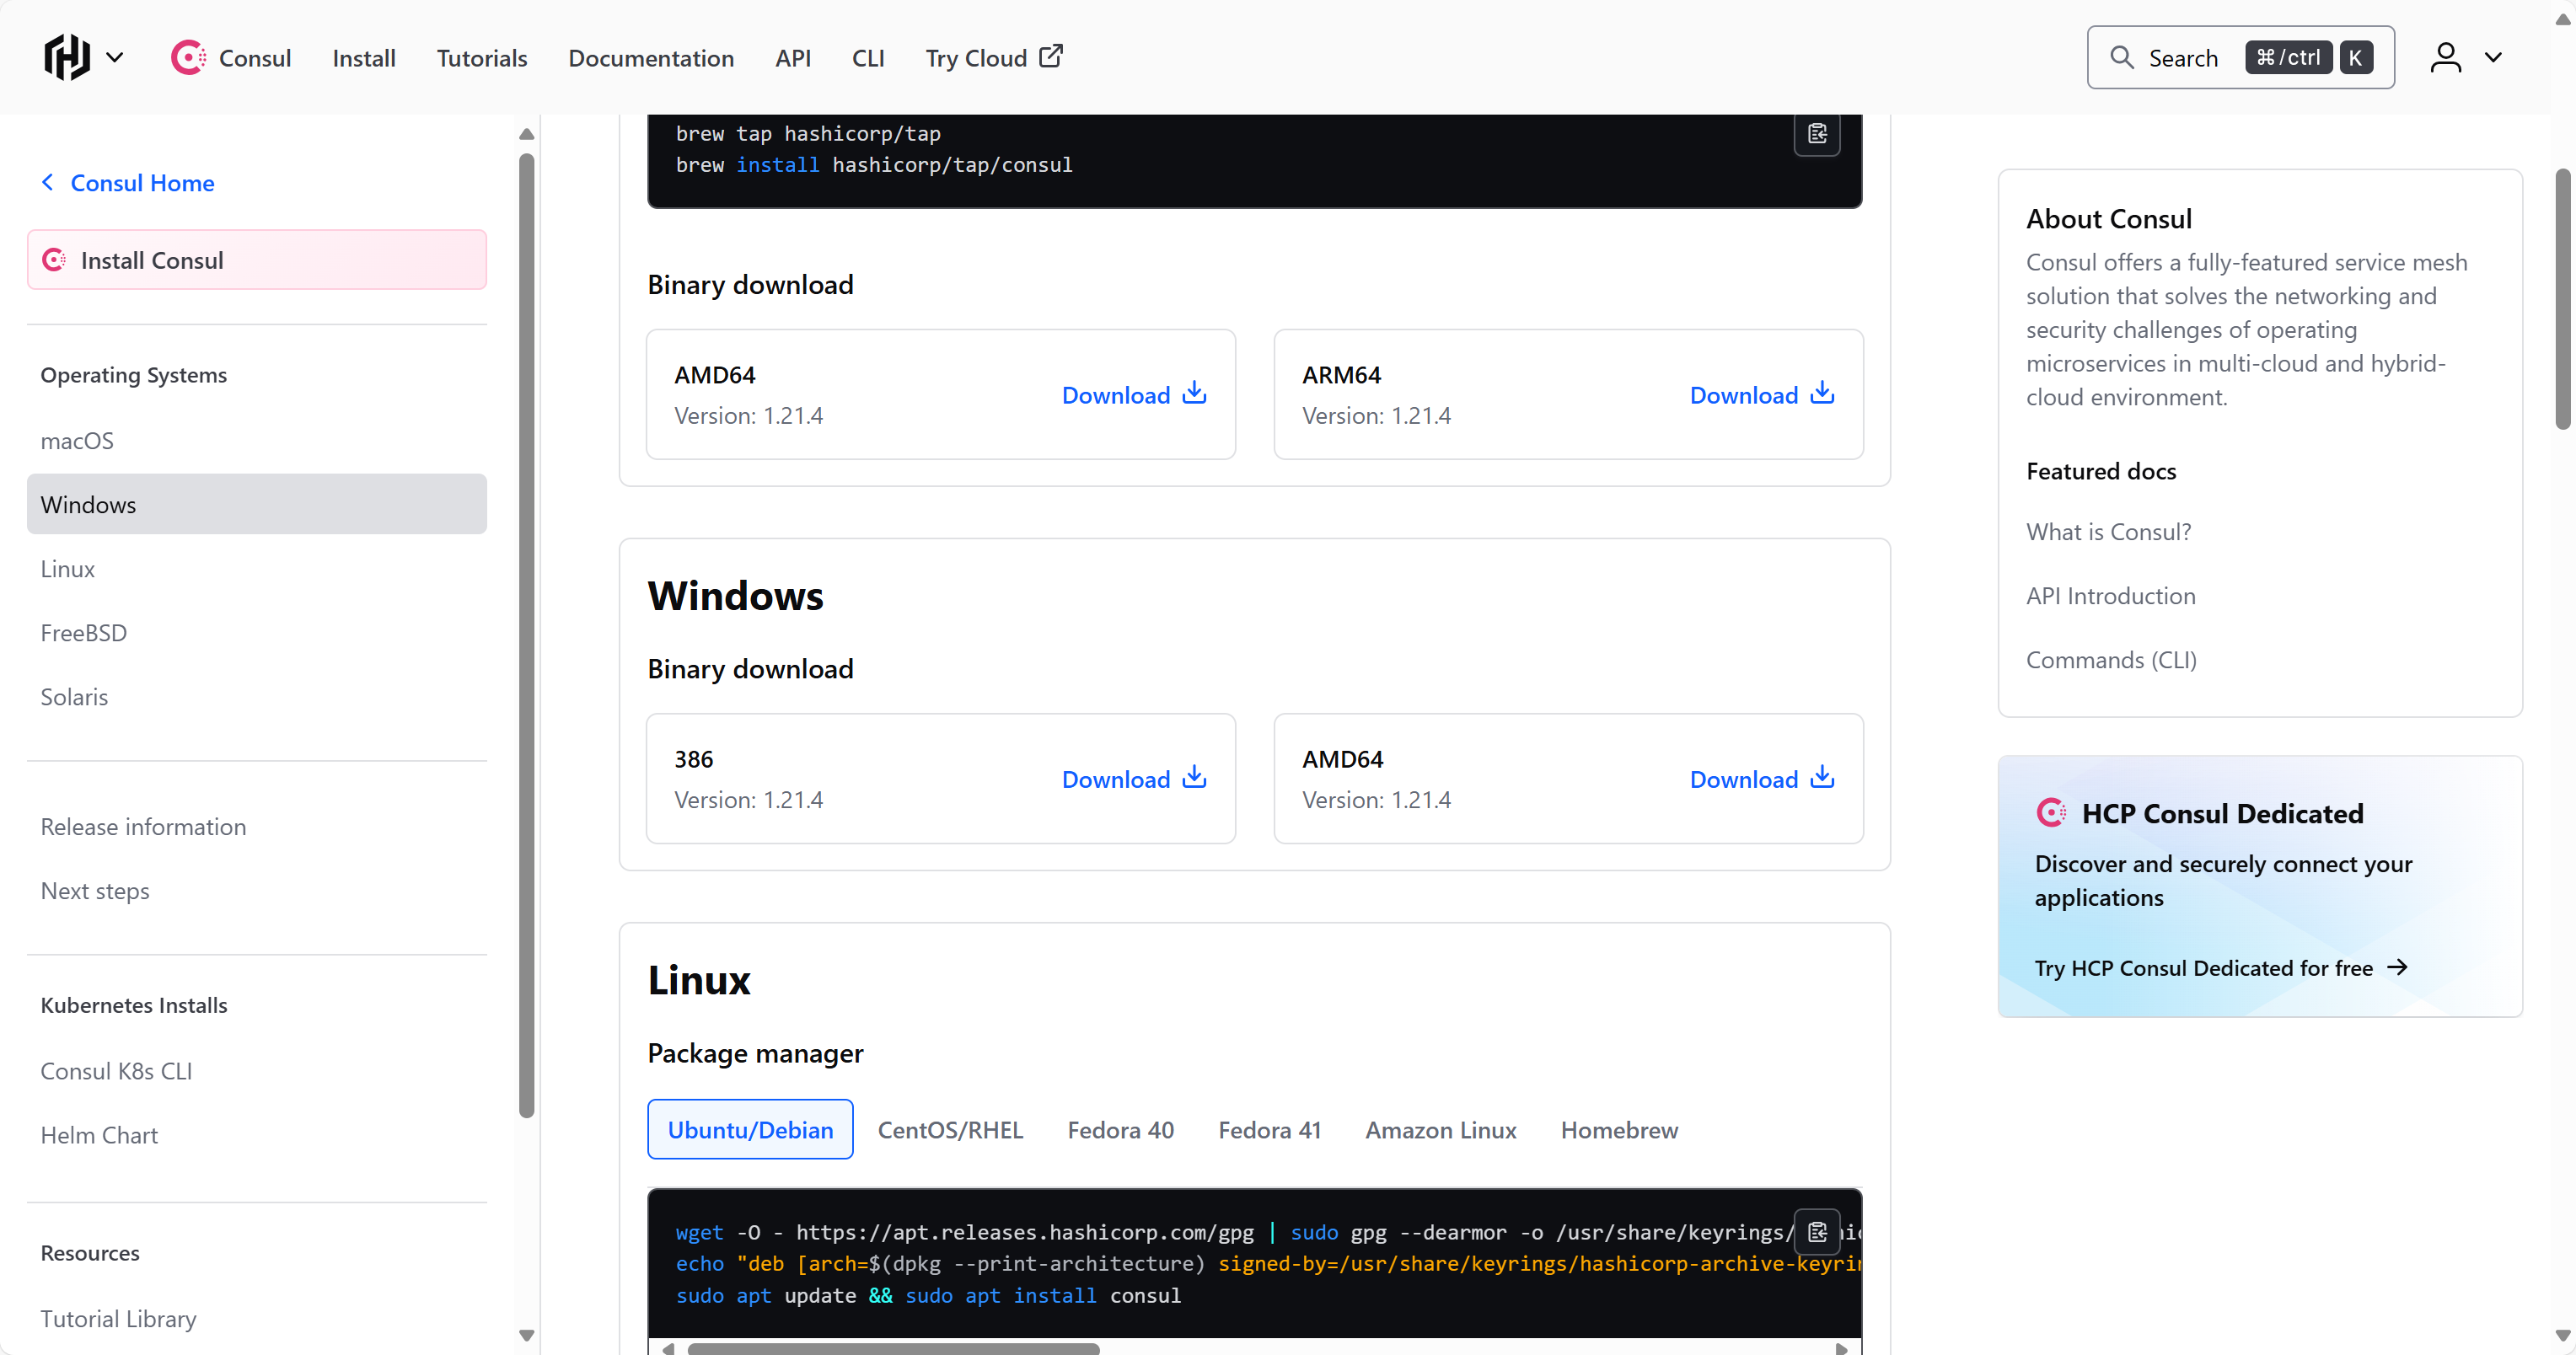Open the Documentation nav item

click(651, 58)
